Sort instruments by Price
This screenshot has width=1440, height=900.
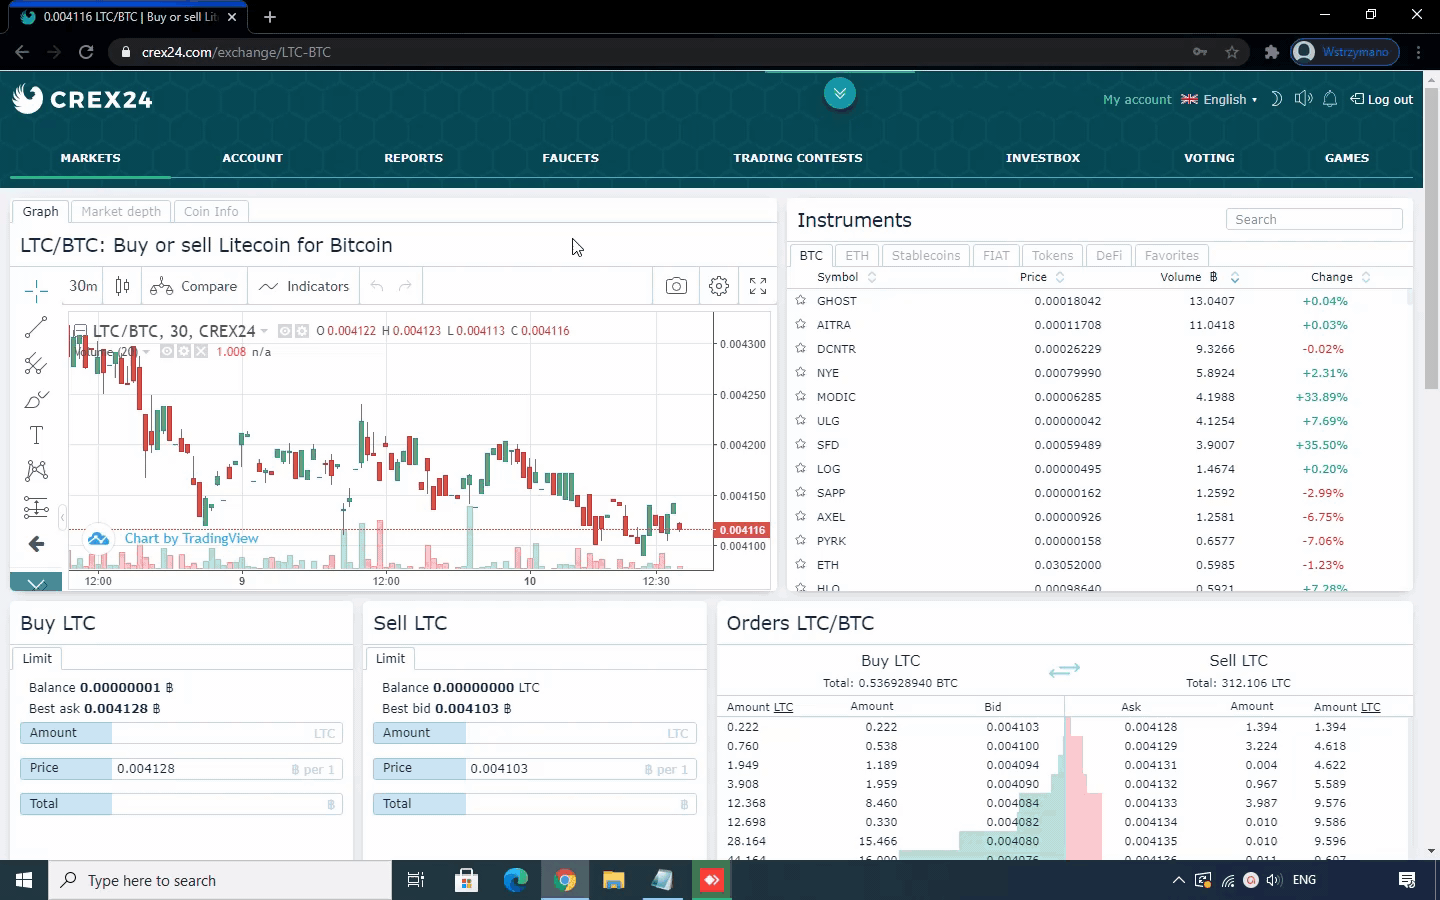1042,277
